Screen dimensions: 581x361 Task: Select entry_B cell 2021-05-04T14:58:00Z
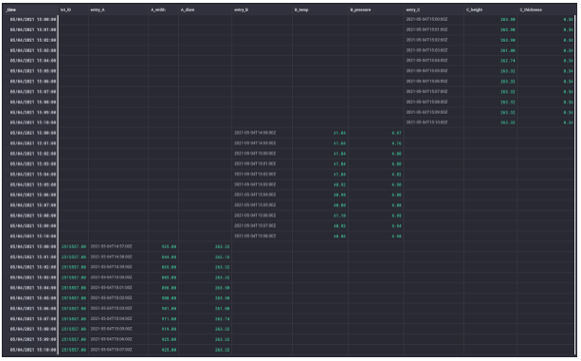pyautogui.click(x=255, y=133)
